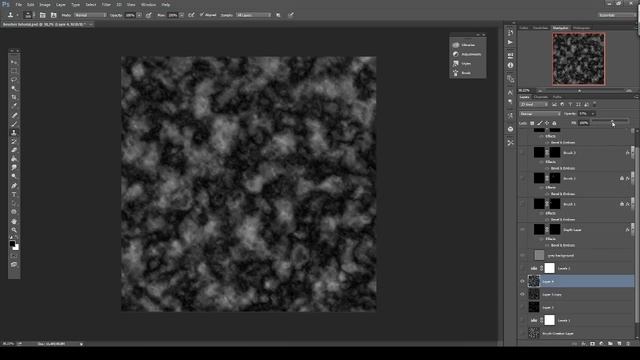Open the Filter menu
This screenshot has width=640, height=360.
pyautogui.click(x=106, y=4)
